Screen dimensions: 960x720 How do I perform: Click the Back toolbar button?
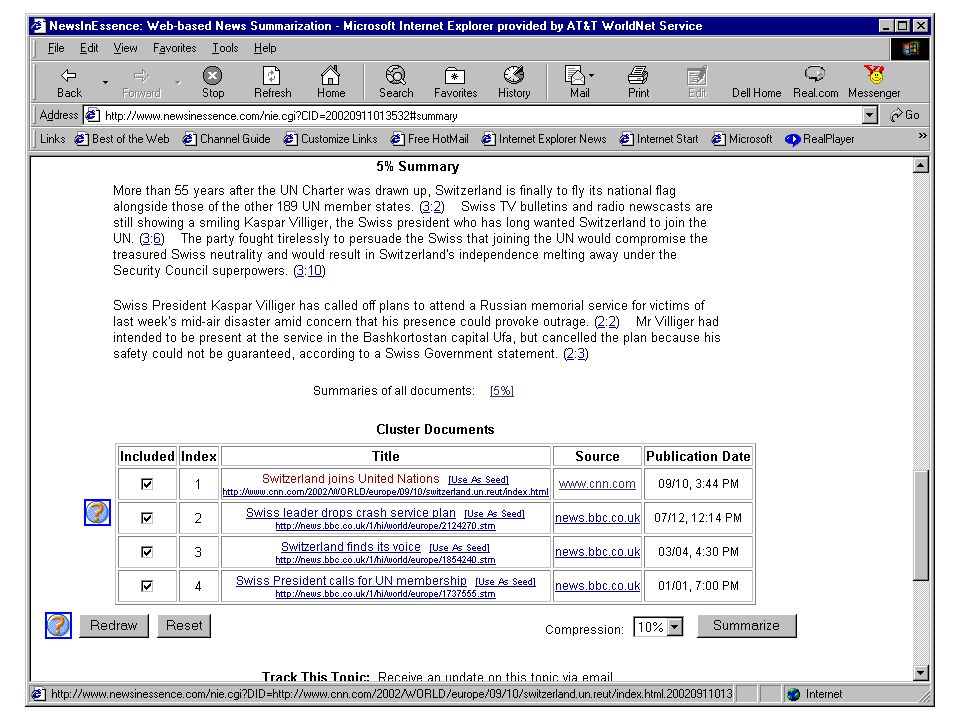pos(69,82)
